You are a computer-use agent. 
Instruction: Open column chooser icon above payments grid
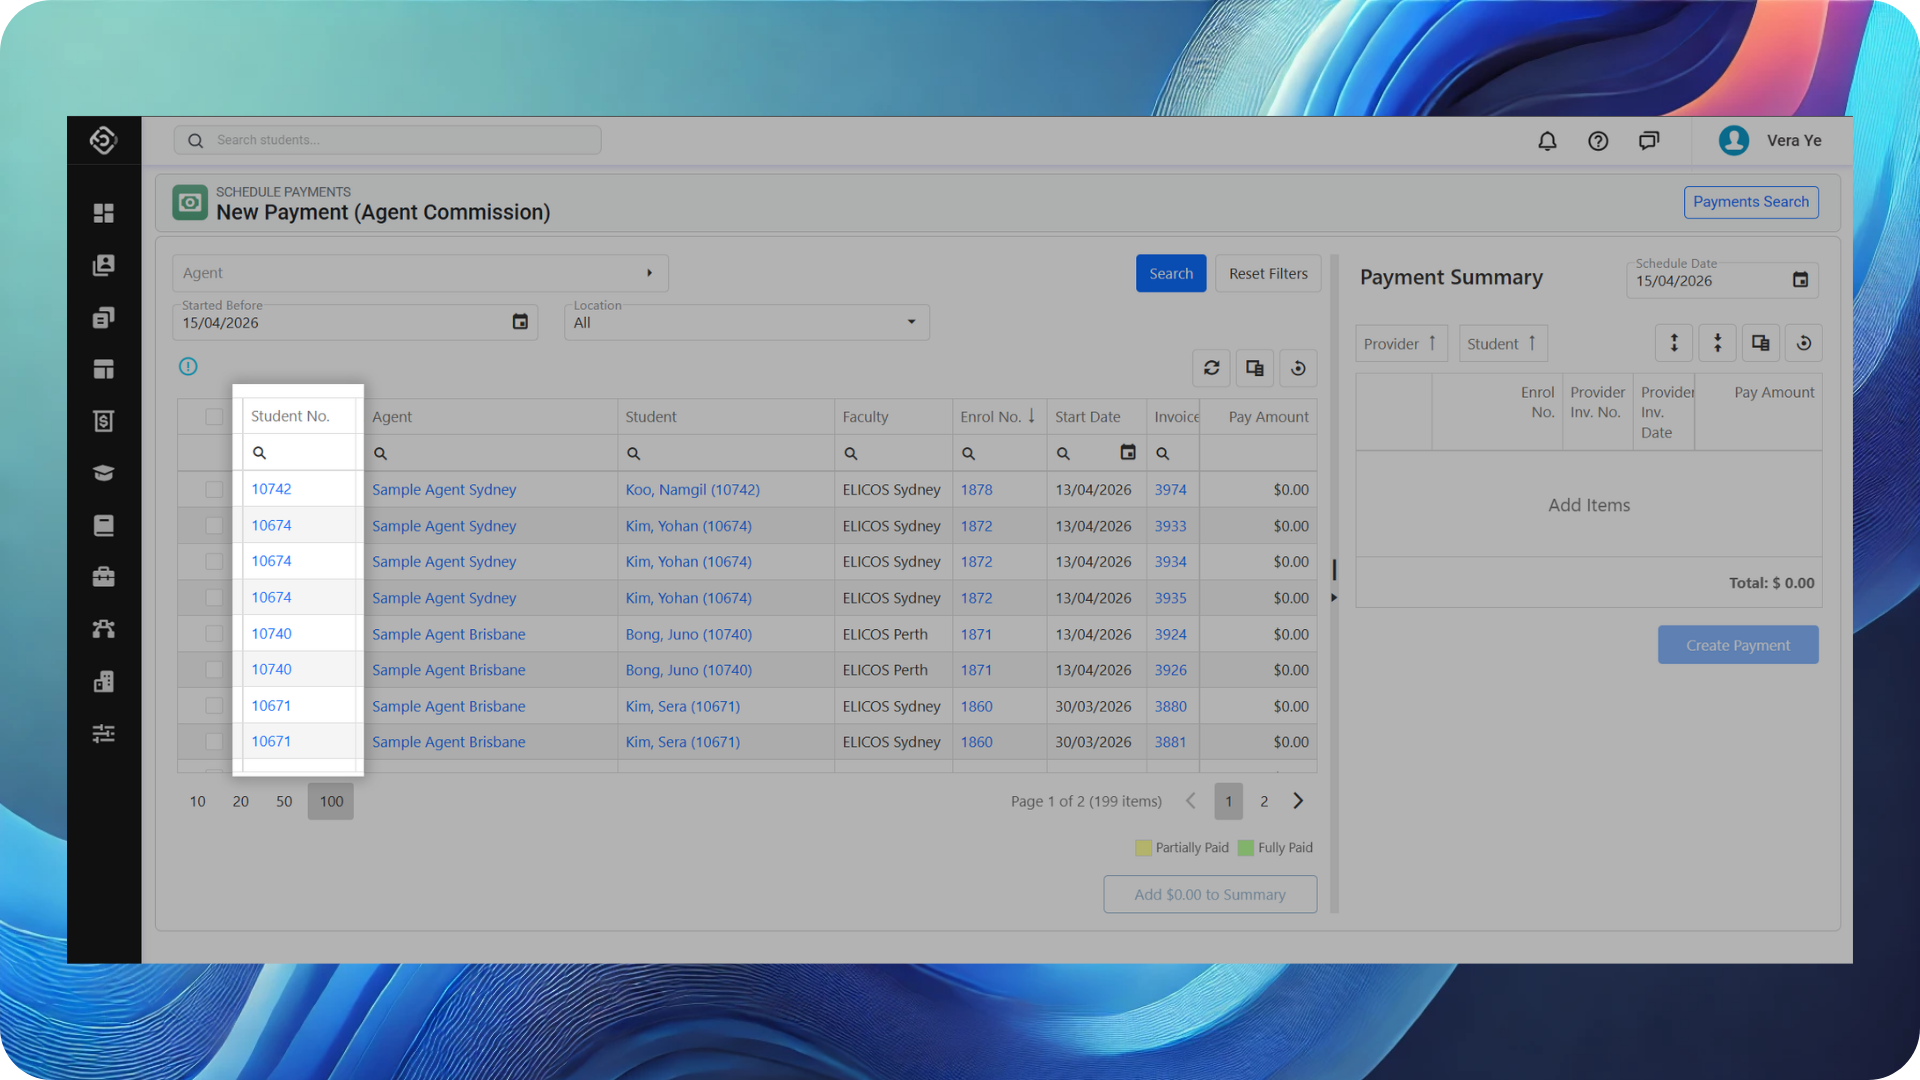coord(1254,368)
